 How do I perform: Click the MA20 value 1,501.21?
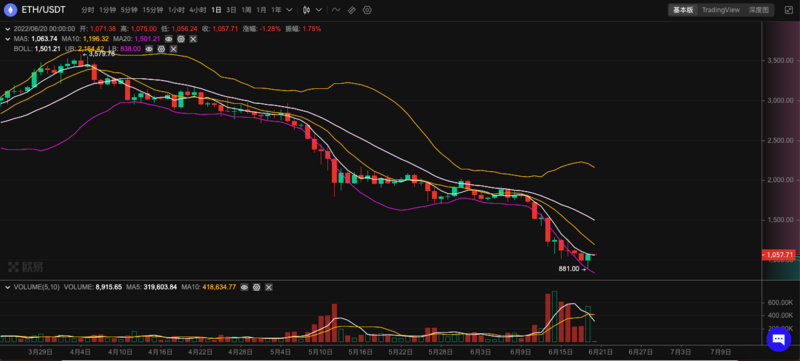[x=147, y=39]
